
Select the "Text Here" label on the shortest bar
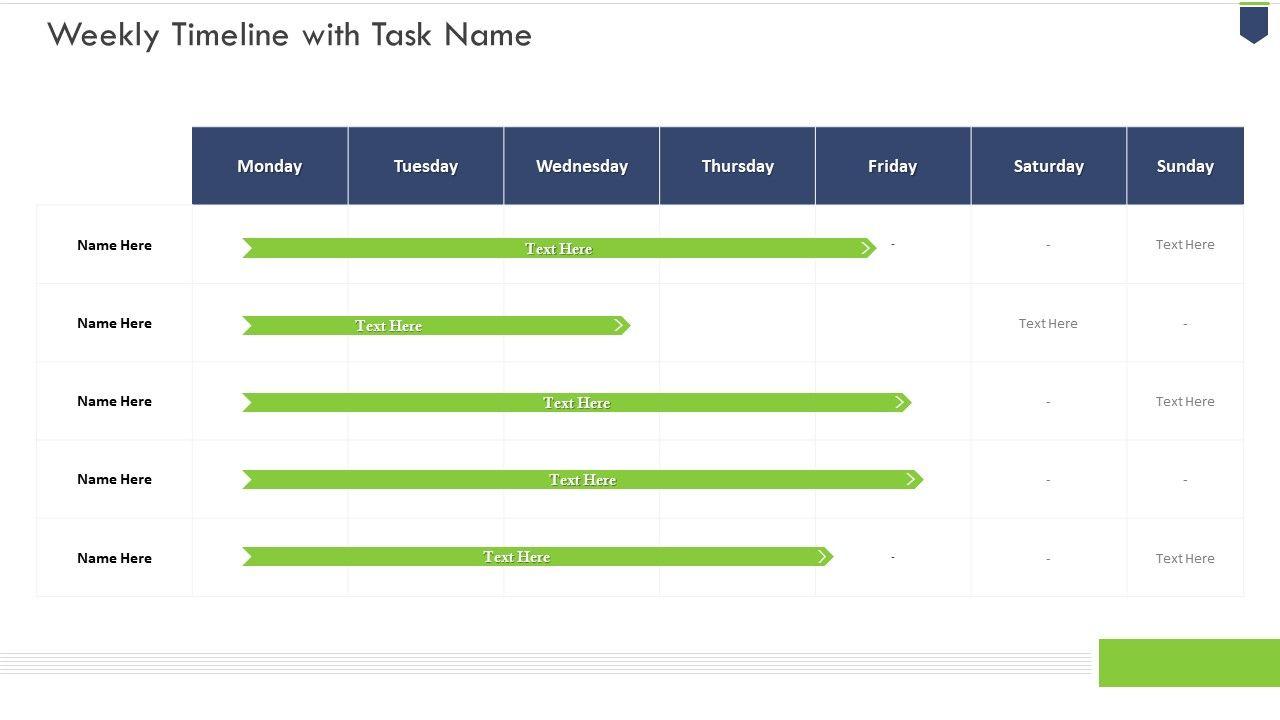click(x=389, y=326)
